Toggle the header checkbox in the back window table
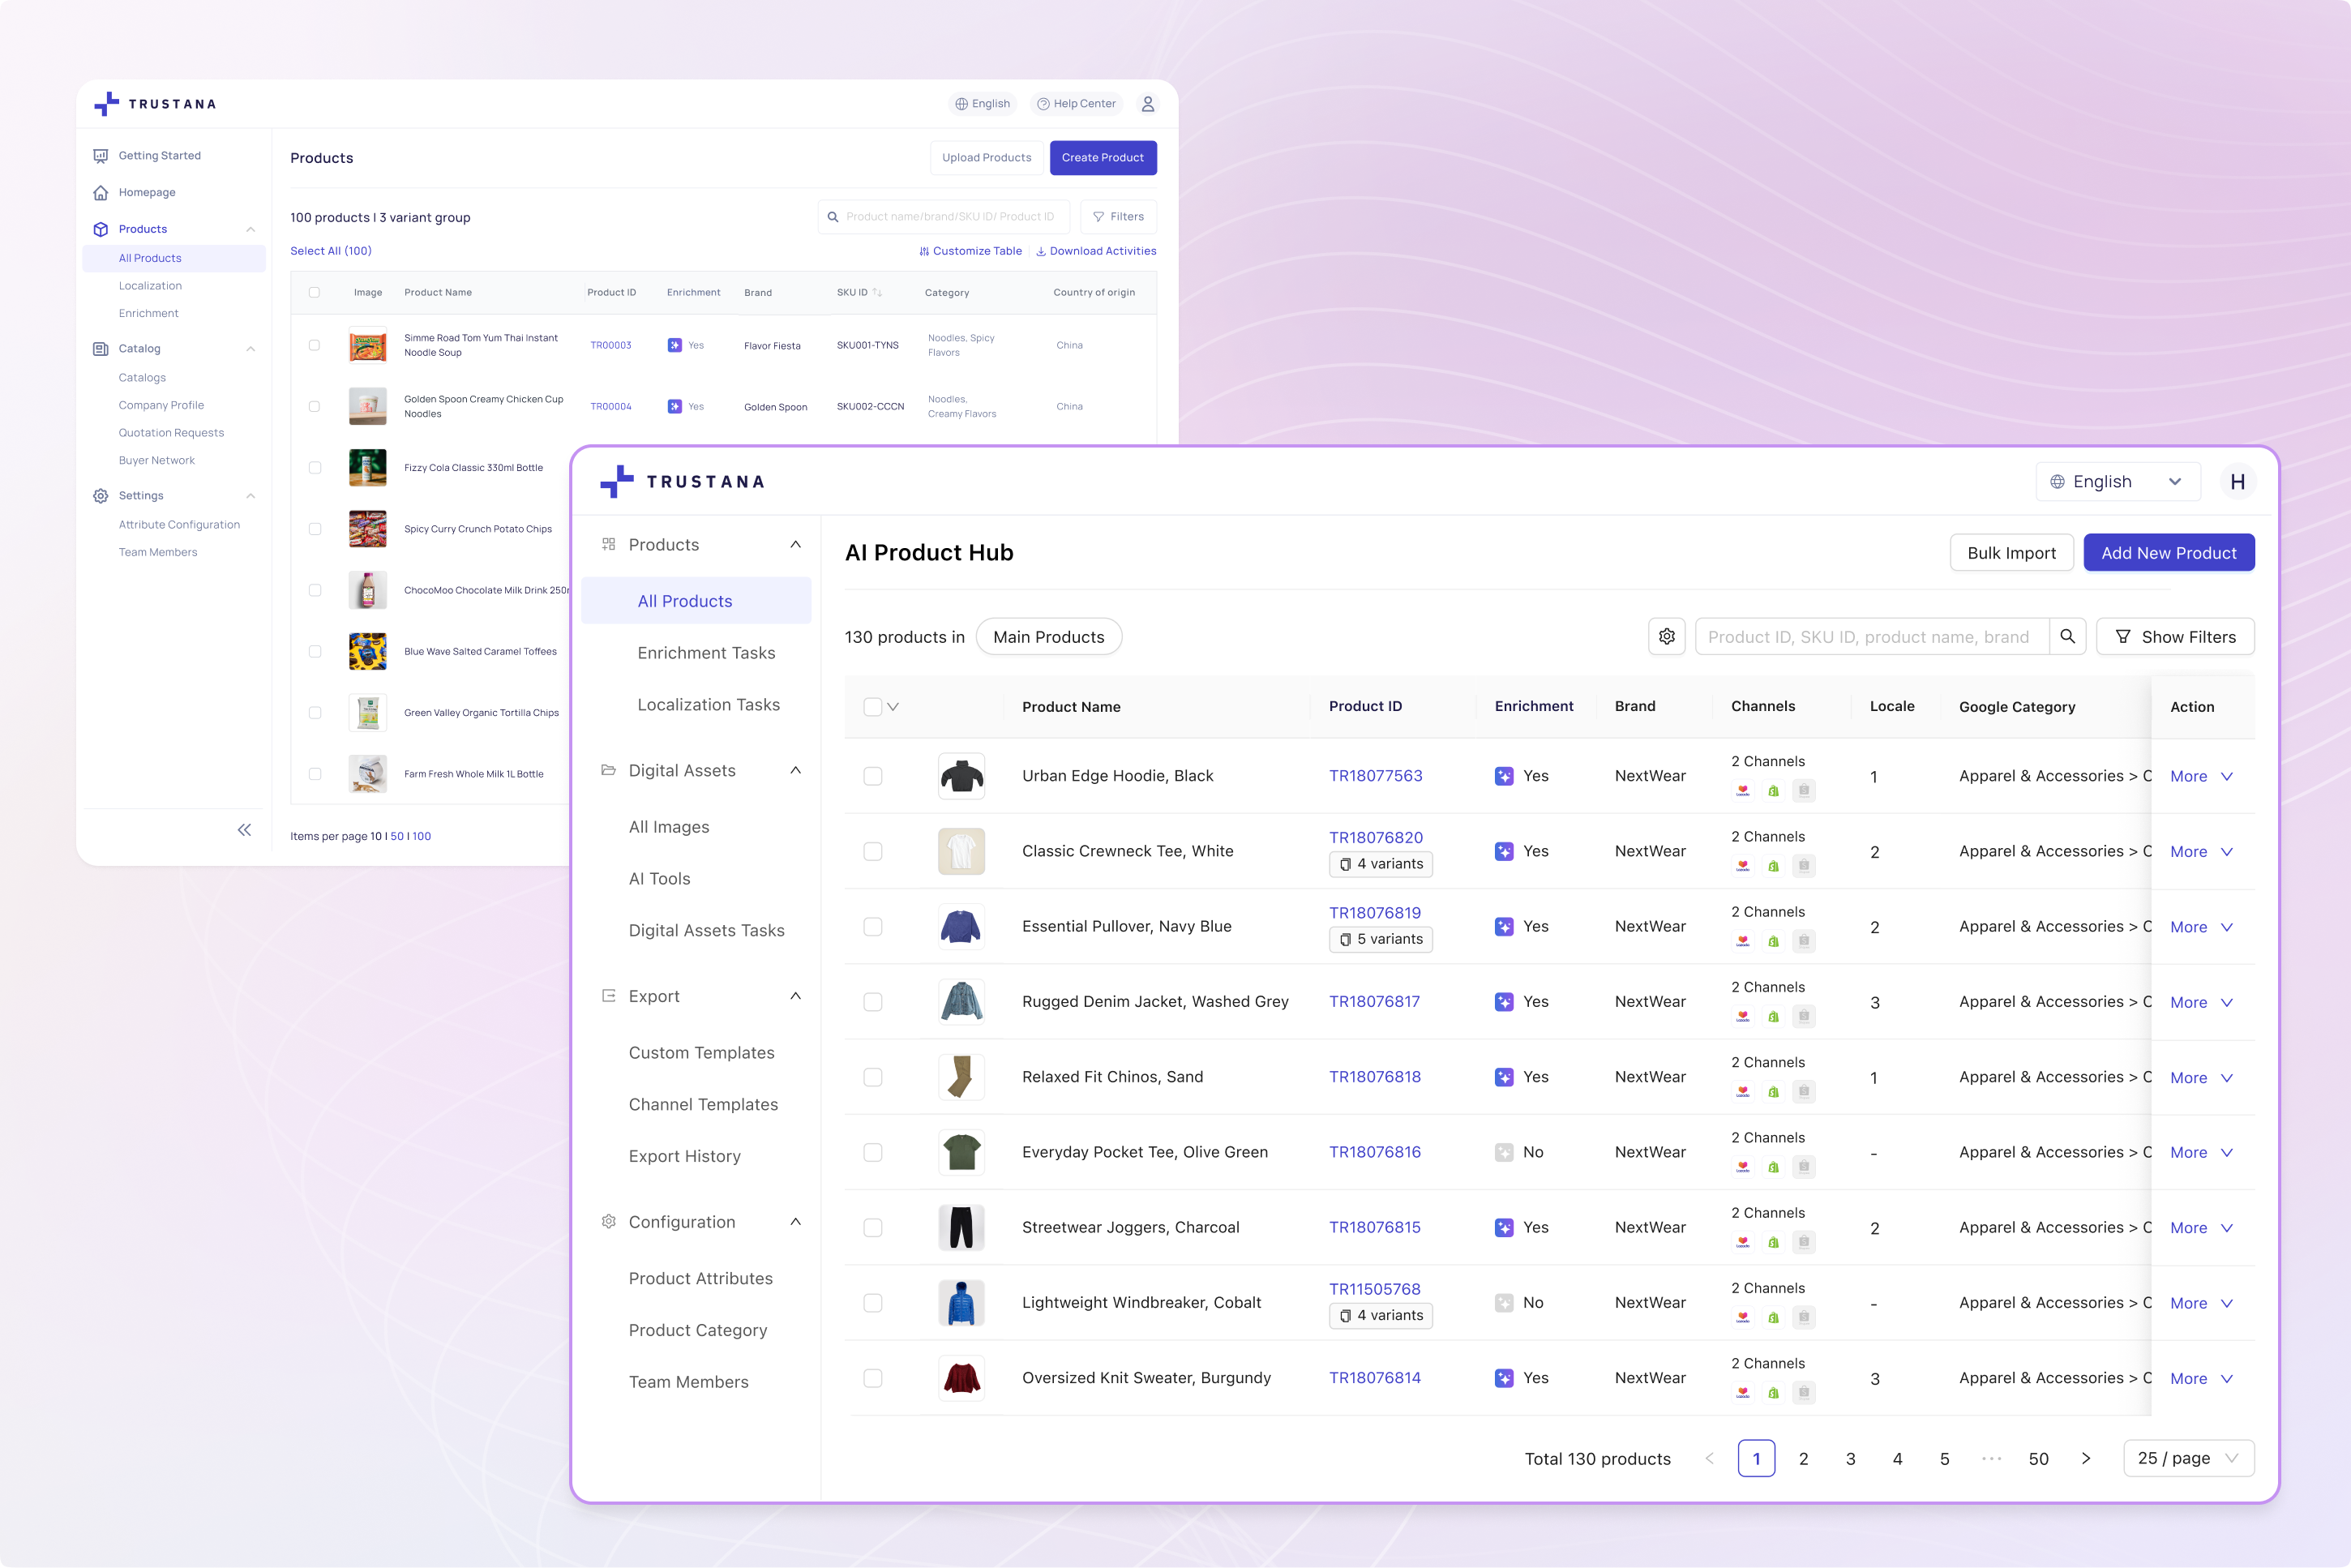 point(314,293)
